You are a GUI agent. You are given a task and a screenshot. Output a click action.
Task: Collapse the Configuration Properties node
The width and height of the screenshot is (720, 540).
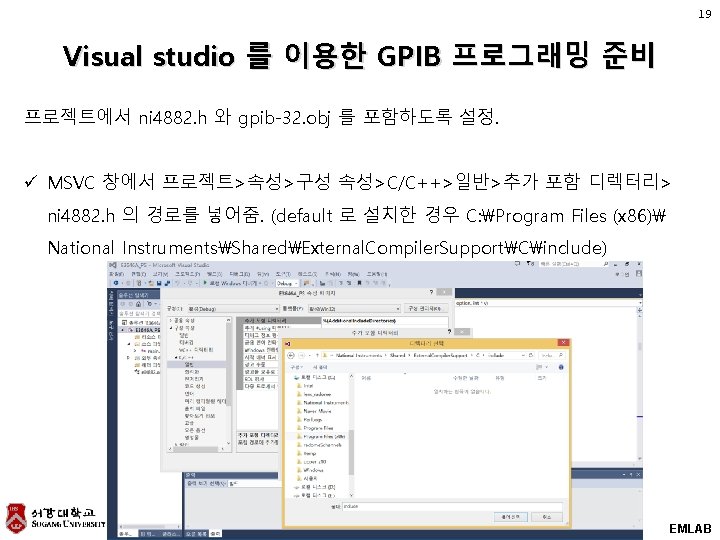(171, 328)
